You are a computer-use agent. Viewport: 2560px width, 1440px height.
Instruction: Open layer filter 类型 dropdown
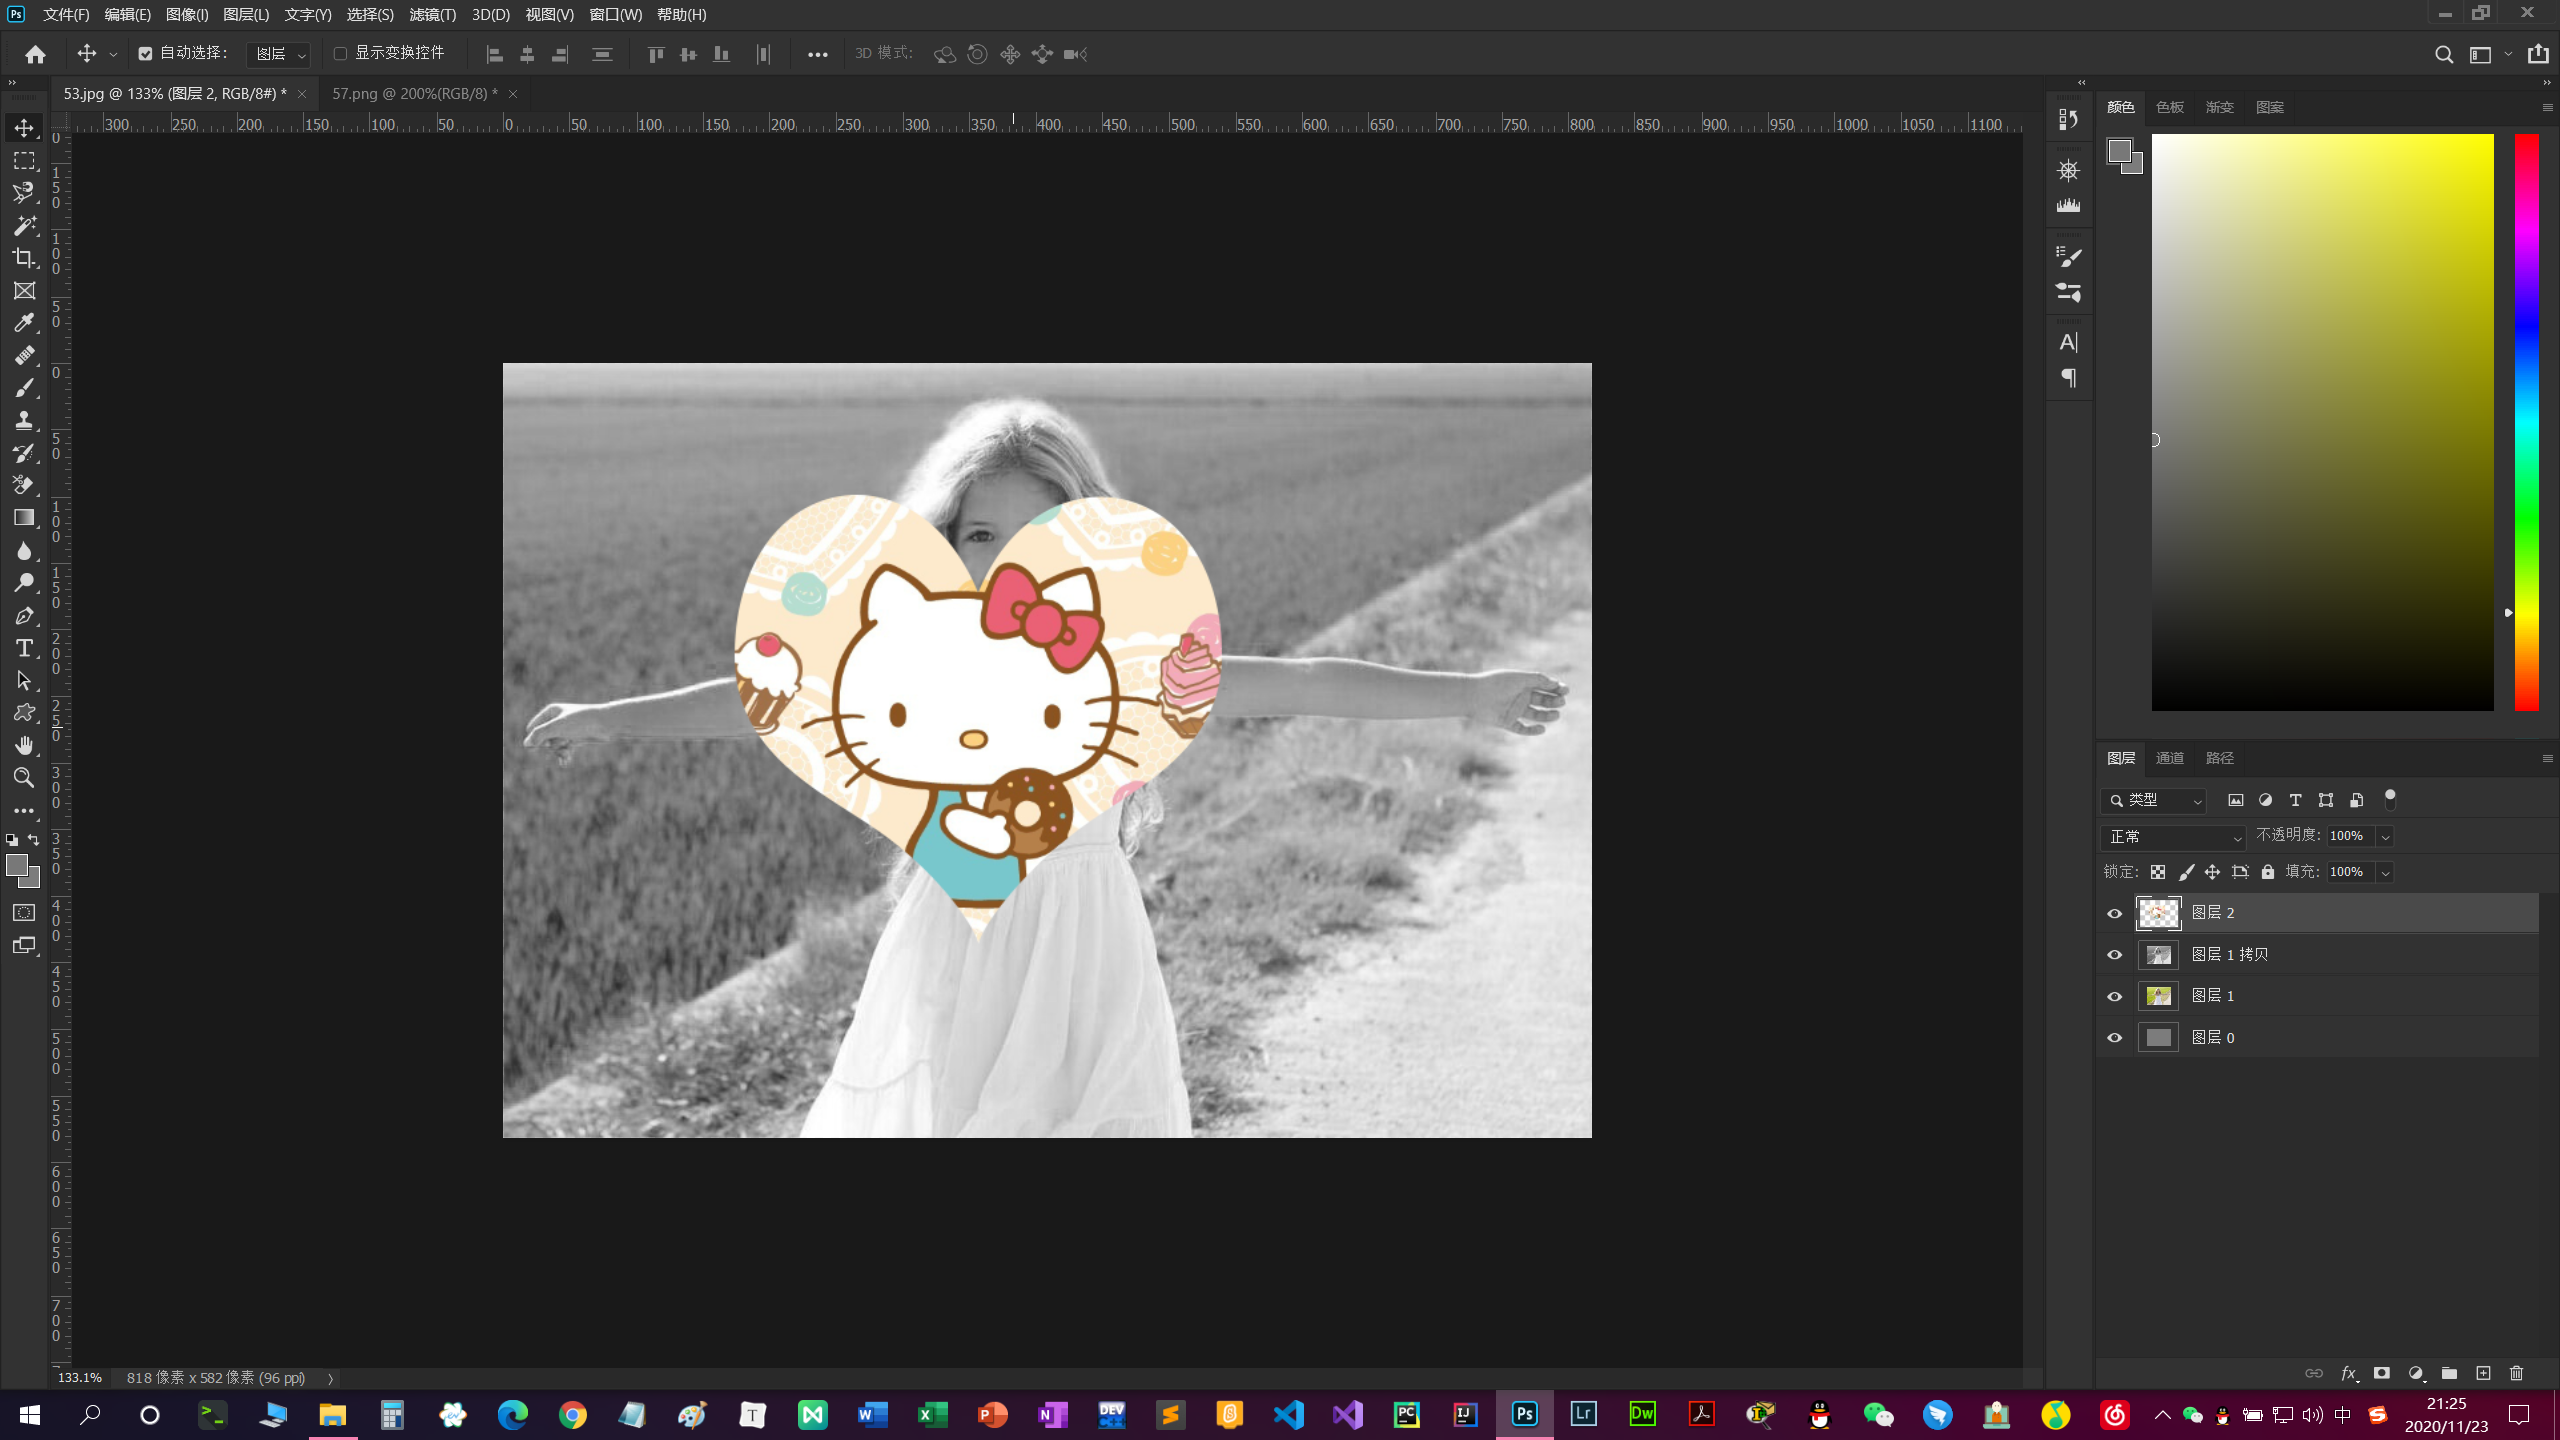[2155, 800]
